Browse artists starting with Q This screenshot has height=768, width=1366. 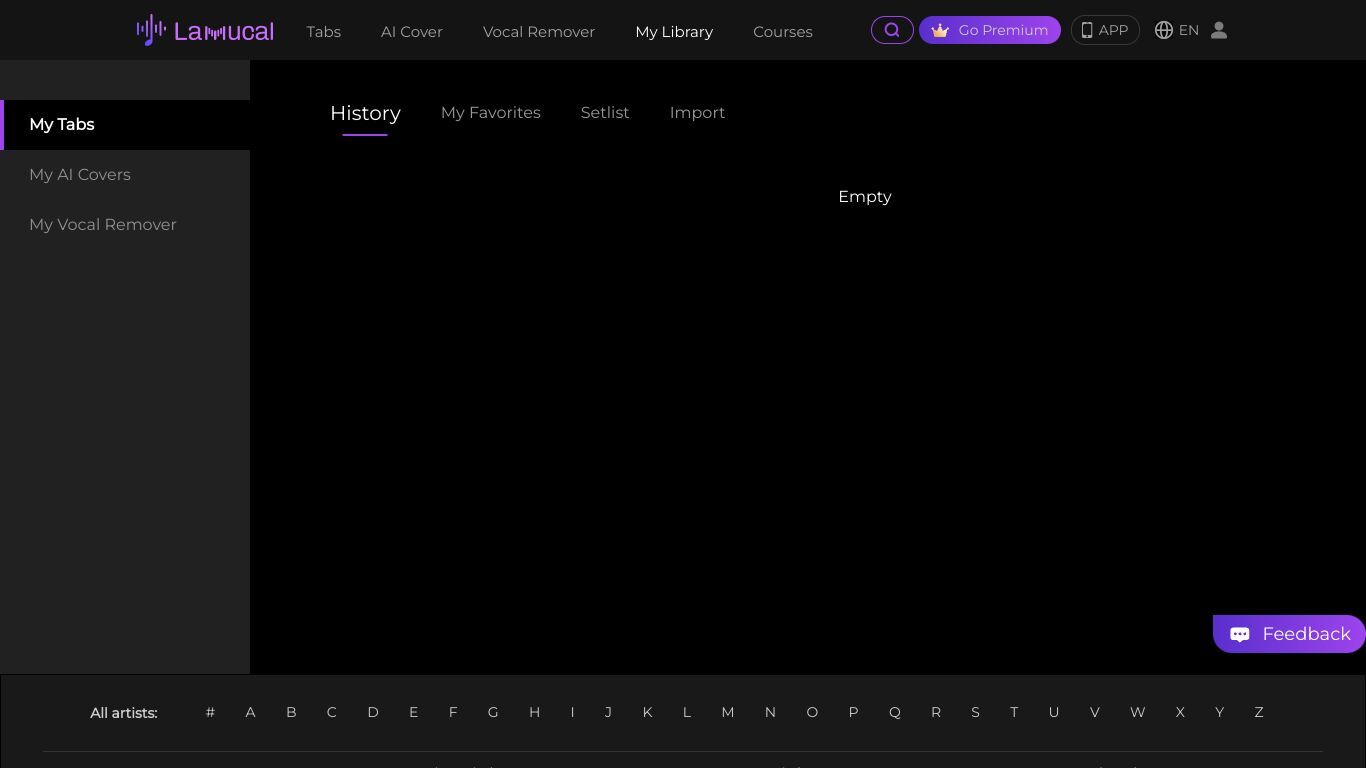[x=895, y=712]
